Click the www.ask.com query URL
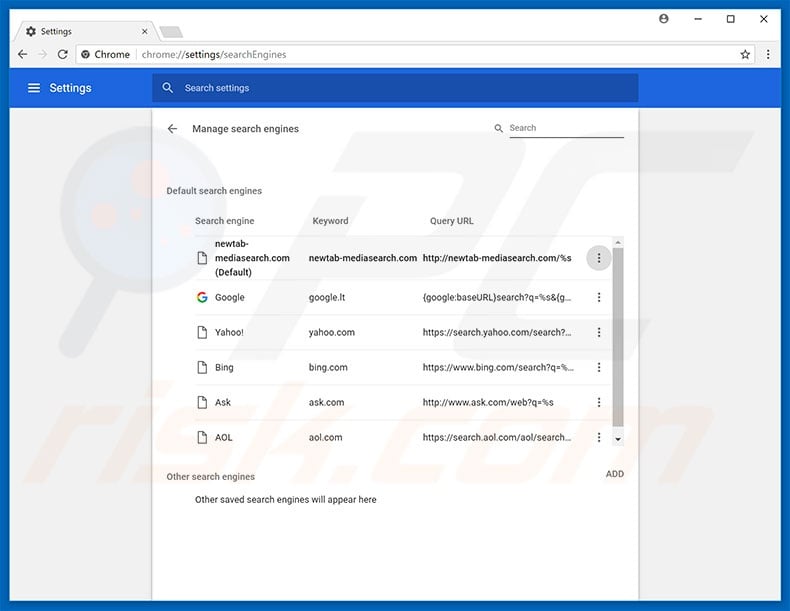The image size is (790, 611). [x=488, y=402]
